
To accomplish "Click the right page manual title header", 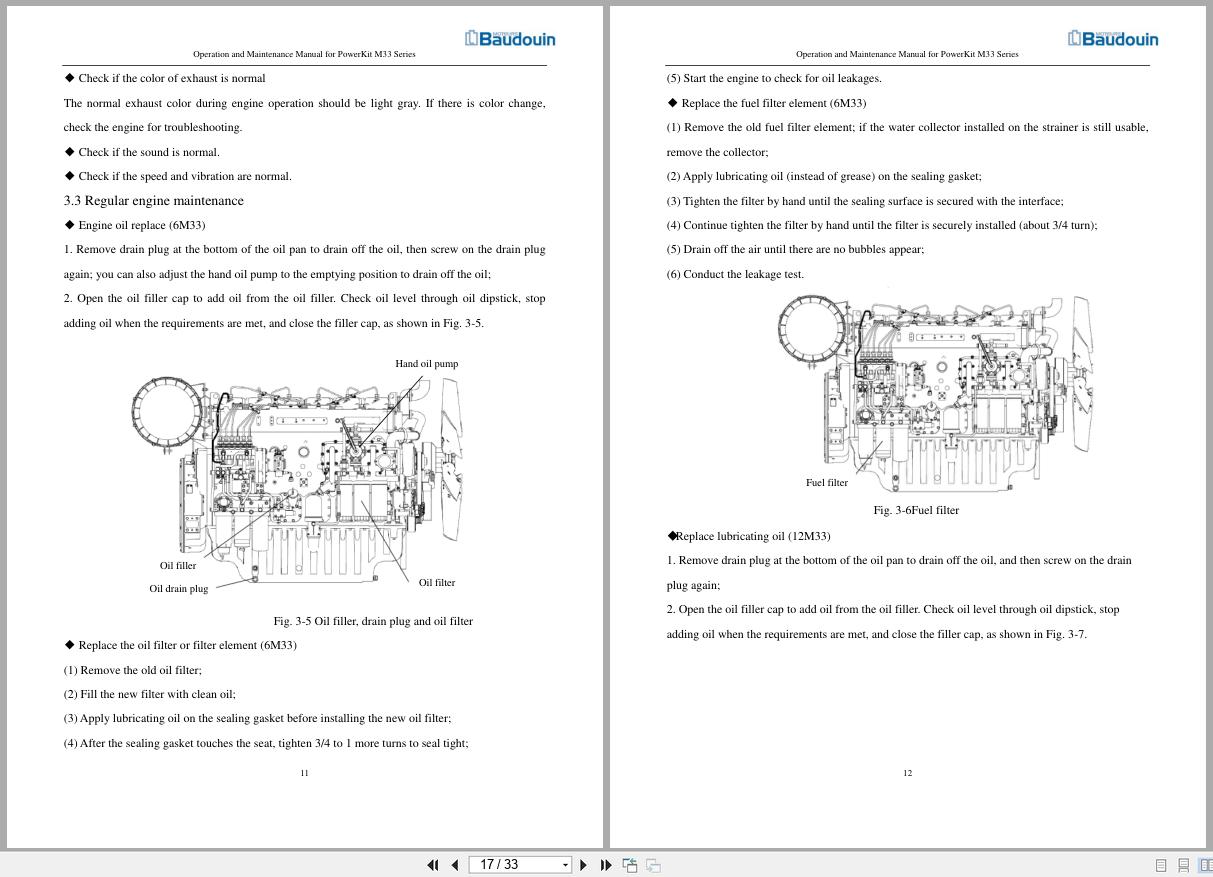I will point(907,54).
